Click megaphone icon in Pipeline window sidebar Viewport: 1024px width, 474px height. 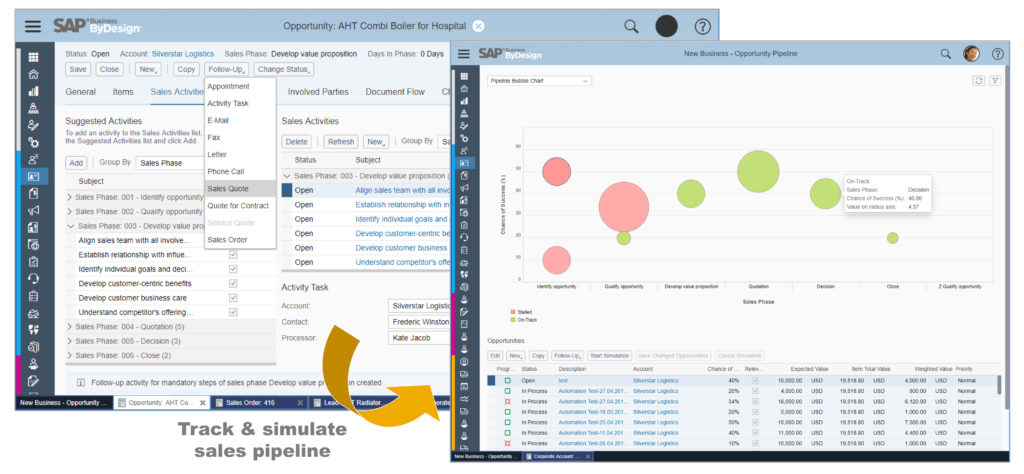tap(464, 187)
